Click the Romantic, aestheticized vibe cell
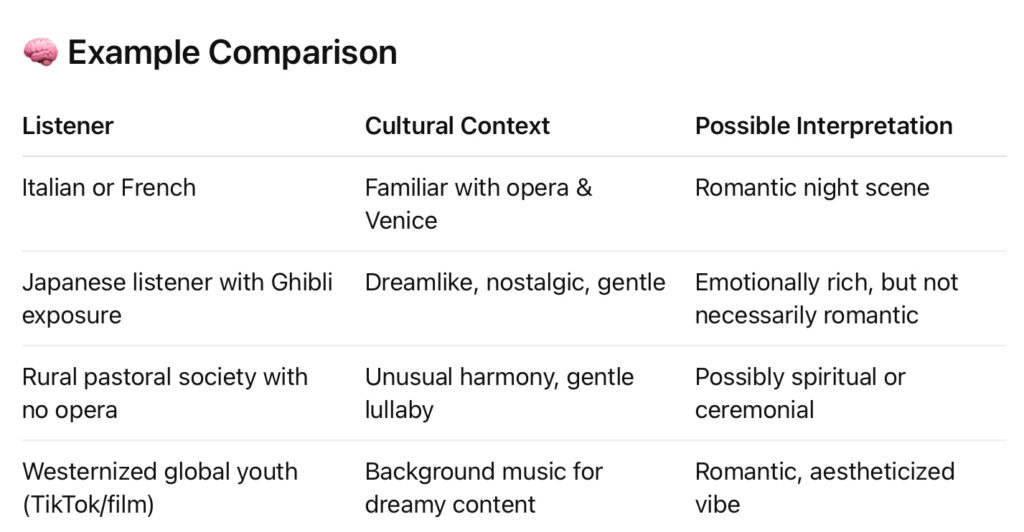The height and width of the screenshot is (532, 1024). (x=825, y=488)
